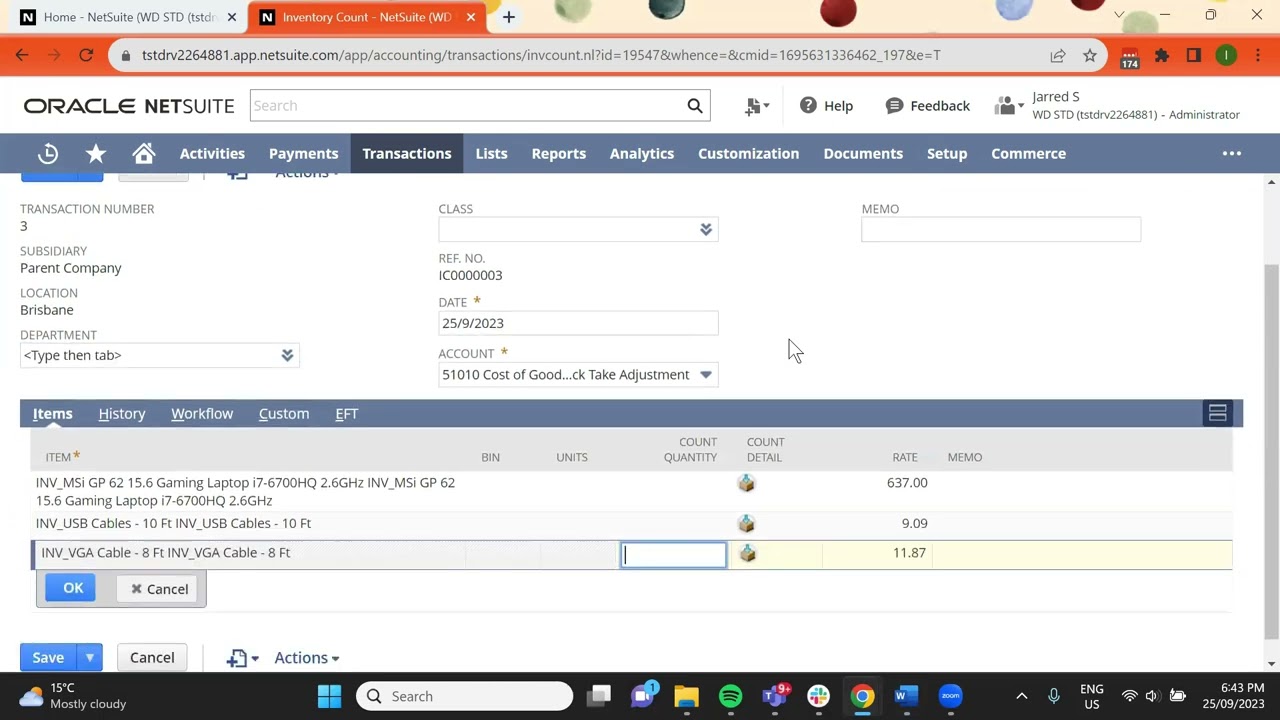Share this page from the address bar
The image size is (1280, 720).
pos(1057,56)
